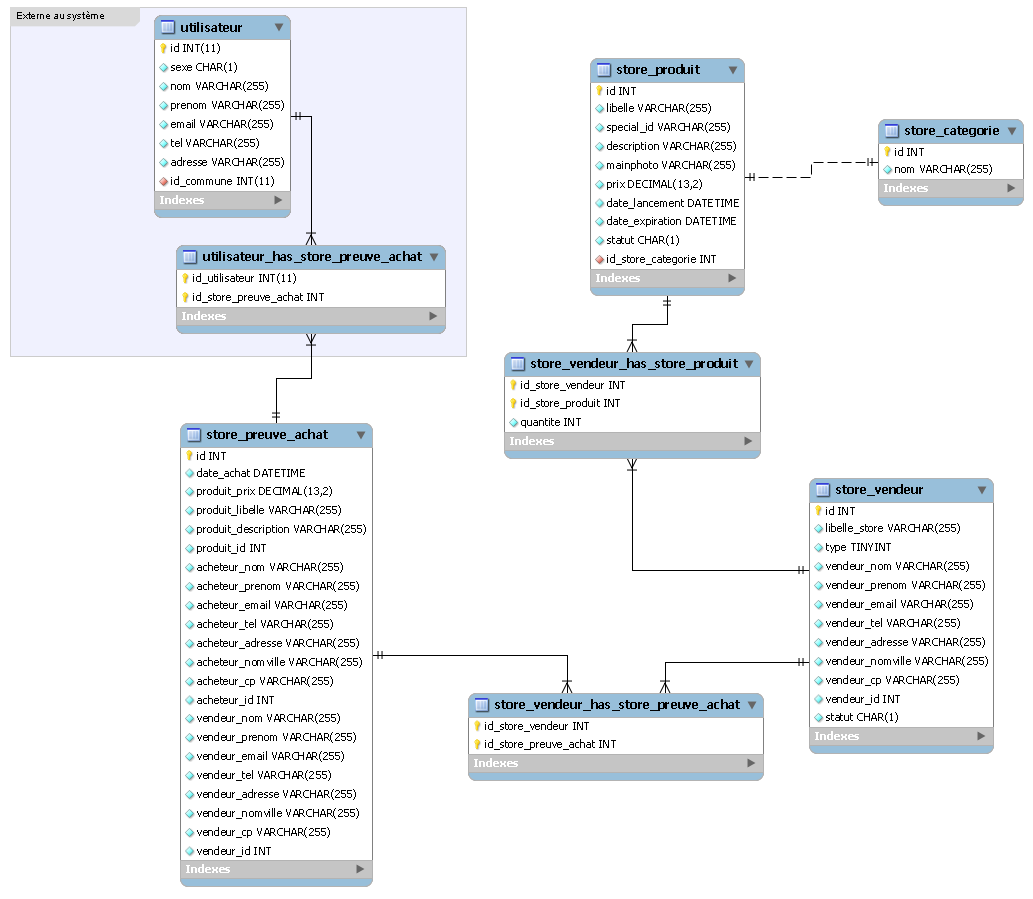1033x899 pixels.
Task: Select acheteur_nomville VARCHAR(255) column
Action: tap(277, 662)
